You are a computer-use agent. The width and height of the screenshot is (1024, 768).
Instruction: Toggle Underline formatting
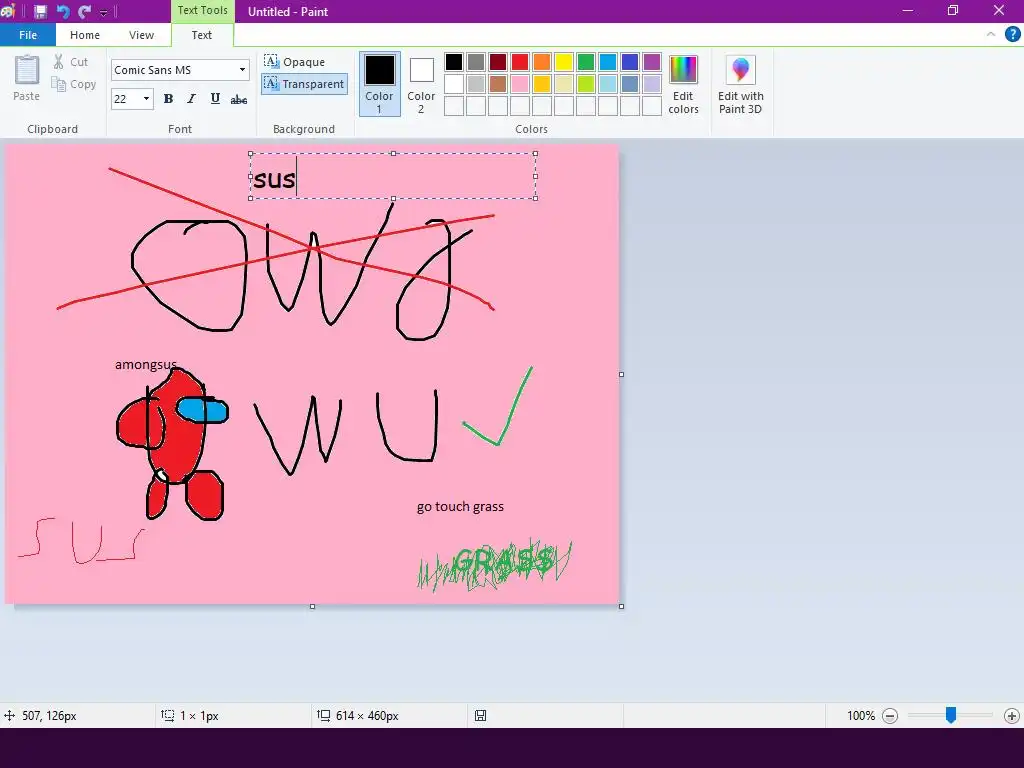pos(215,99)
